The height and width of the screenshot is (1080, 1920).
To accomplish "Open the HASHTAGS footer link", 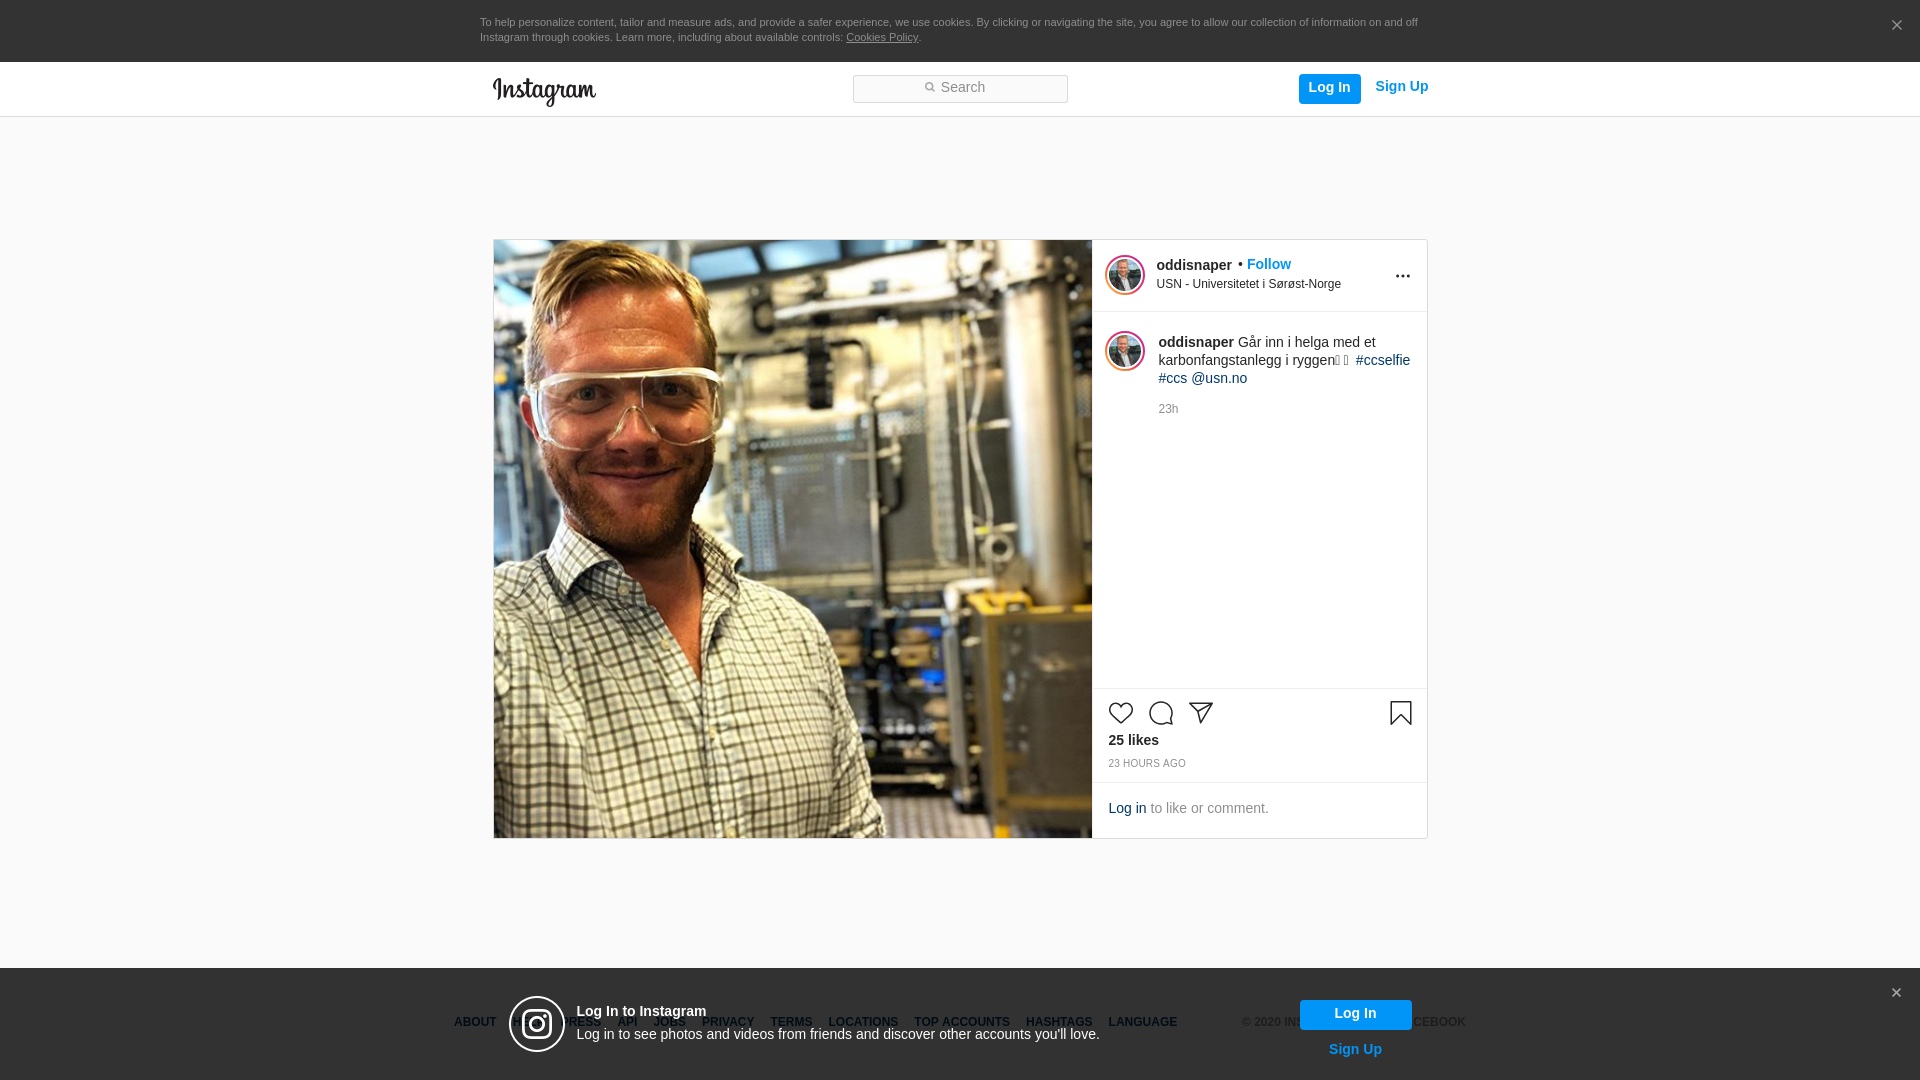I will click(x=1059, y=1022).
